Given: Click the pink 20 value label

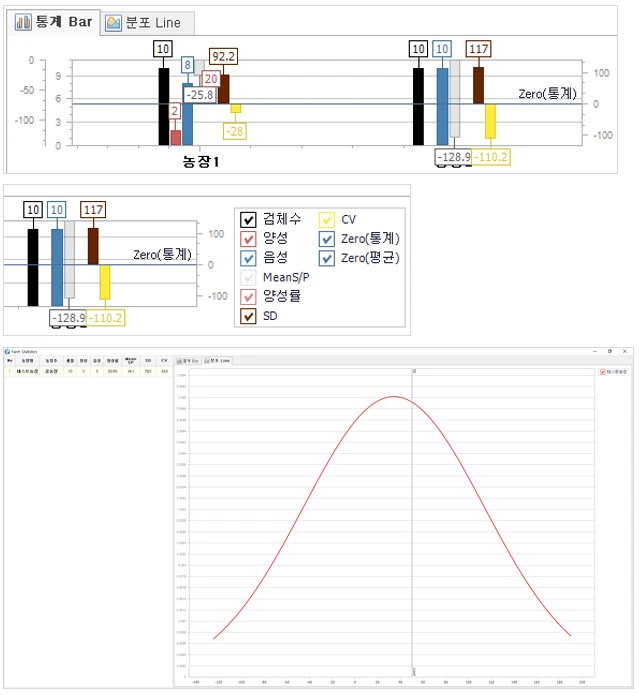Looking at the screenshot, I should tap(211, 79).
